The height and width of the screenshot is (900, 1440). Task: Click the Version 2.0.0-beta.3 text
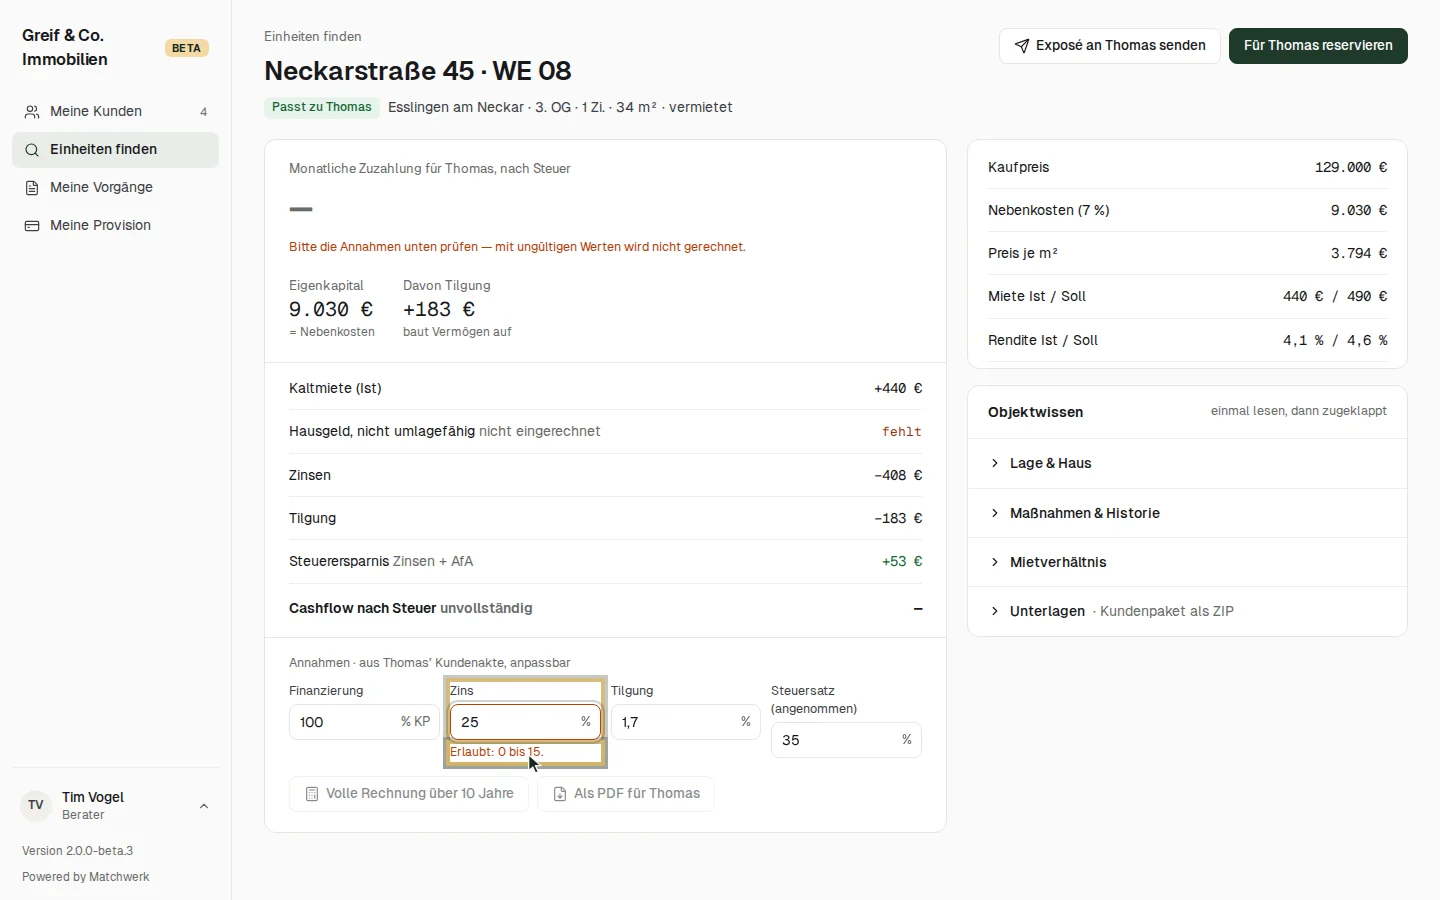pos(78,851)
